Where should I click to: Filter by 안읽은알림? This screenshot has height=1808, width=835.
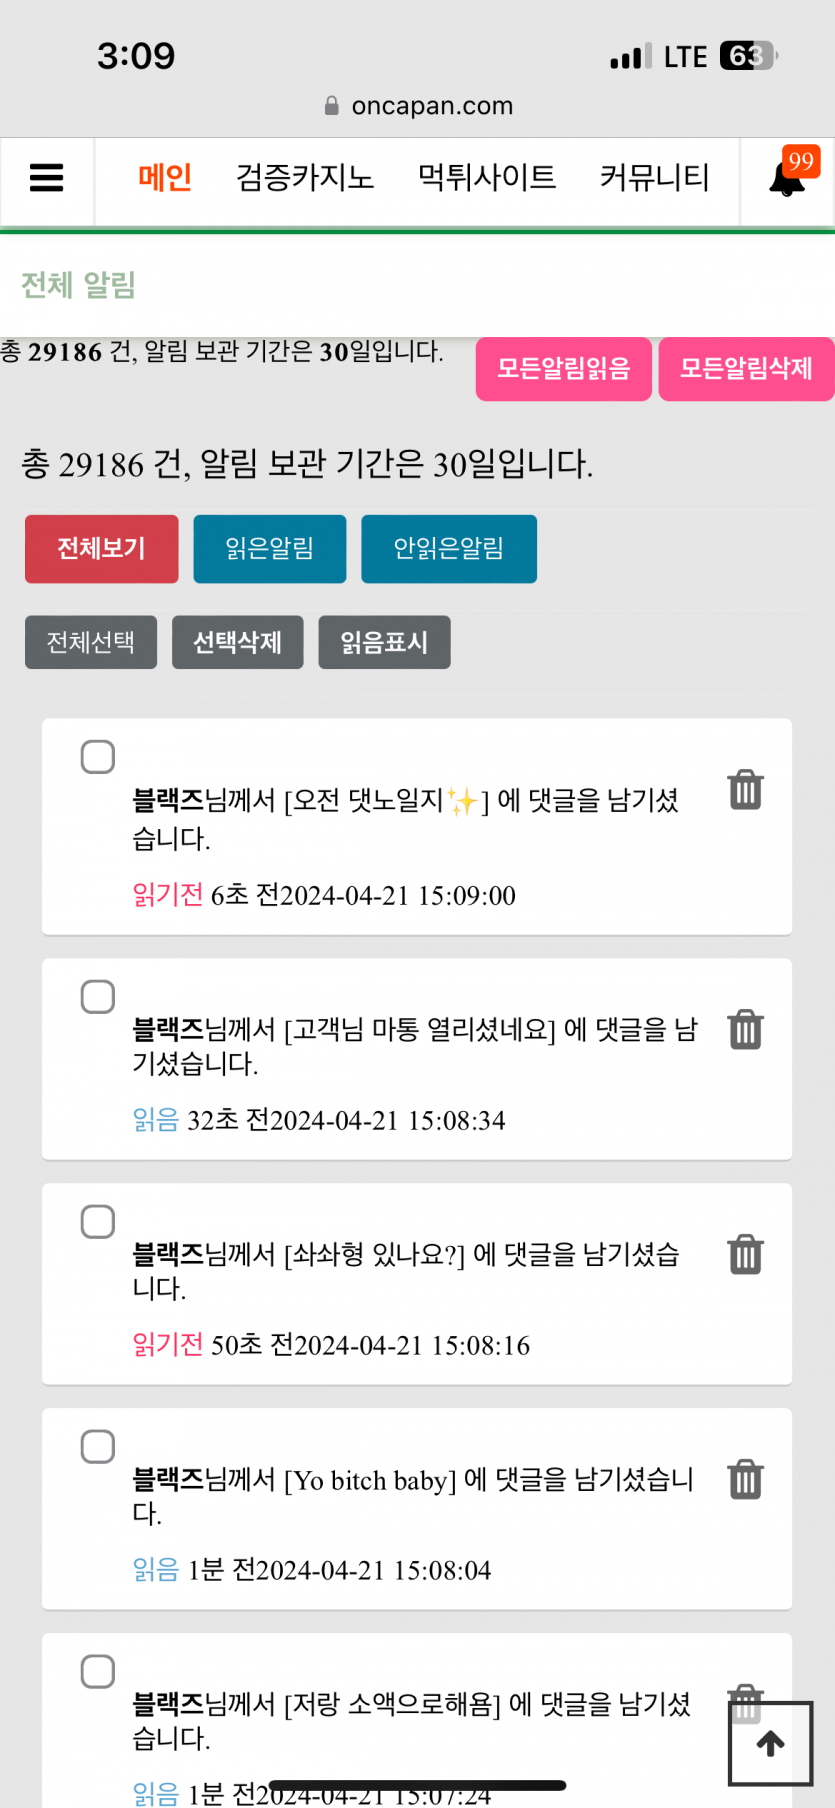coord(449,549)
